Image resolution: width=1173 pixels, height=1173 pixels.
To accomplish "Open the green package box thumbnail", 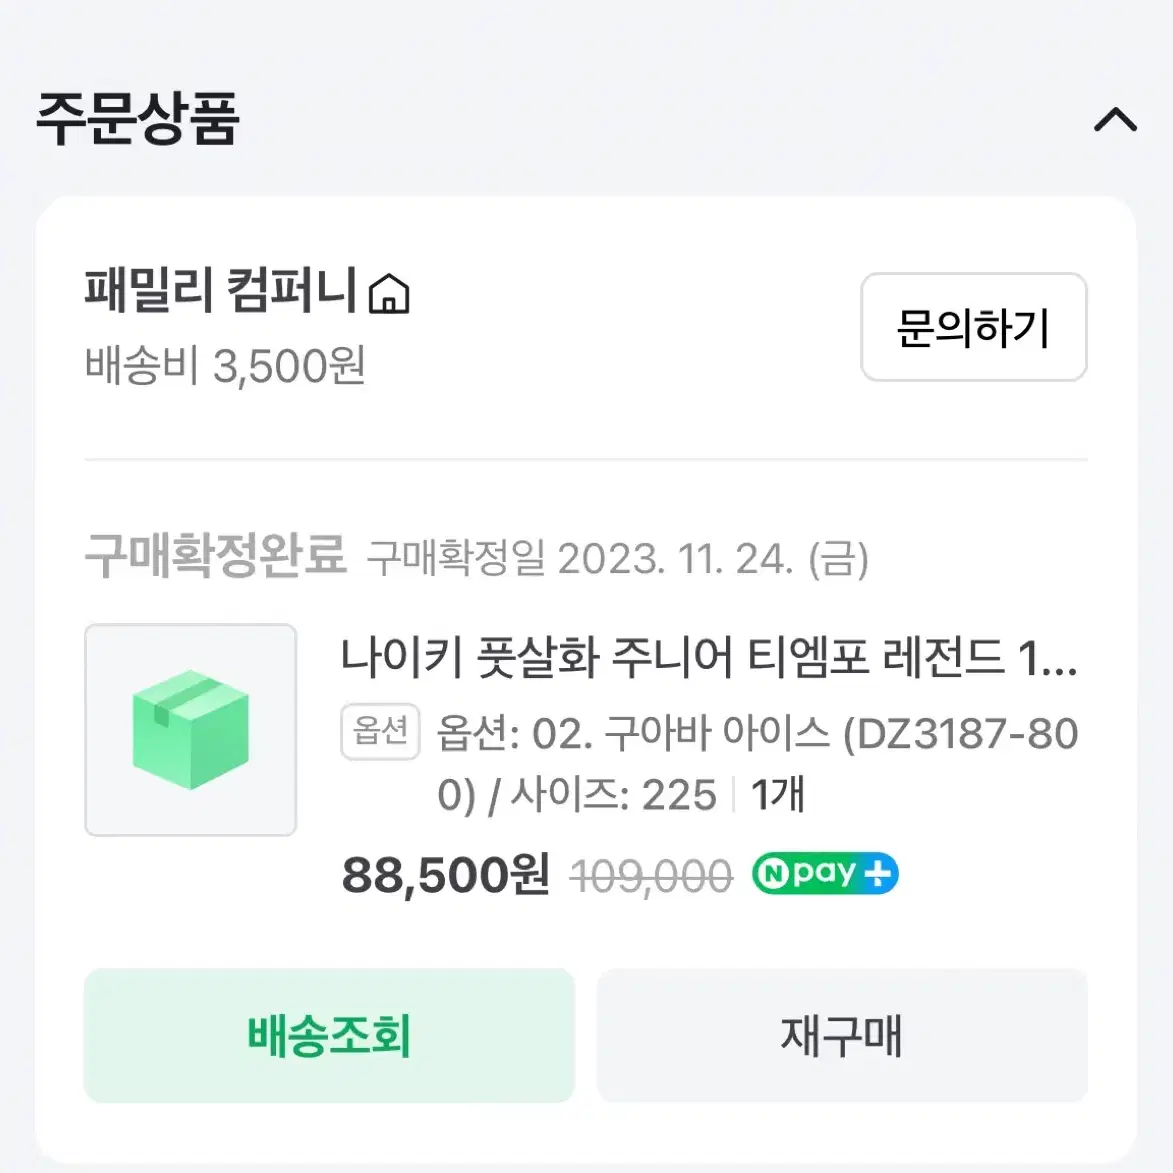I will point(191,729).
